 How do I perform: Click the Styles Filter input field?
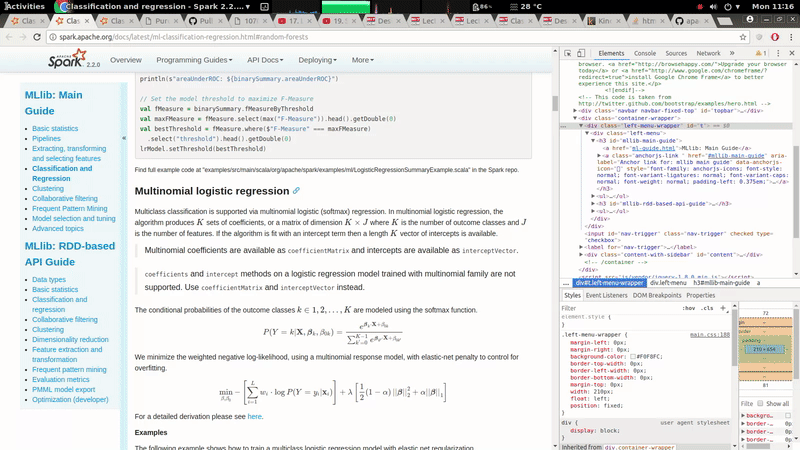tap(620, 308)
